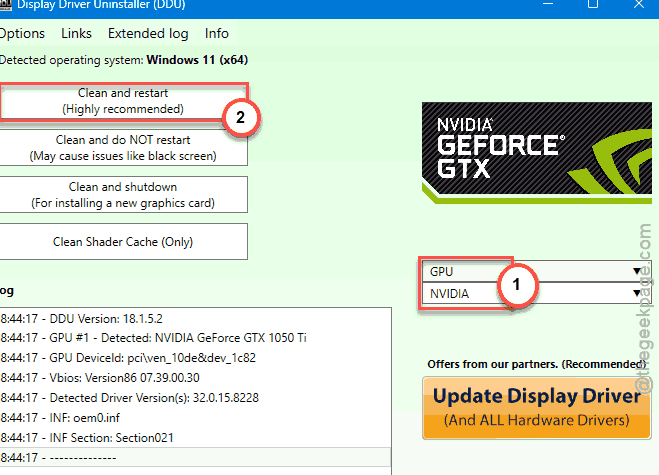Click the DDU app icon in title bar

(5, 5)
